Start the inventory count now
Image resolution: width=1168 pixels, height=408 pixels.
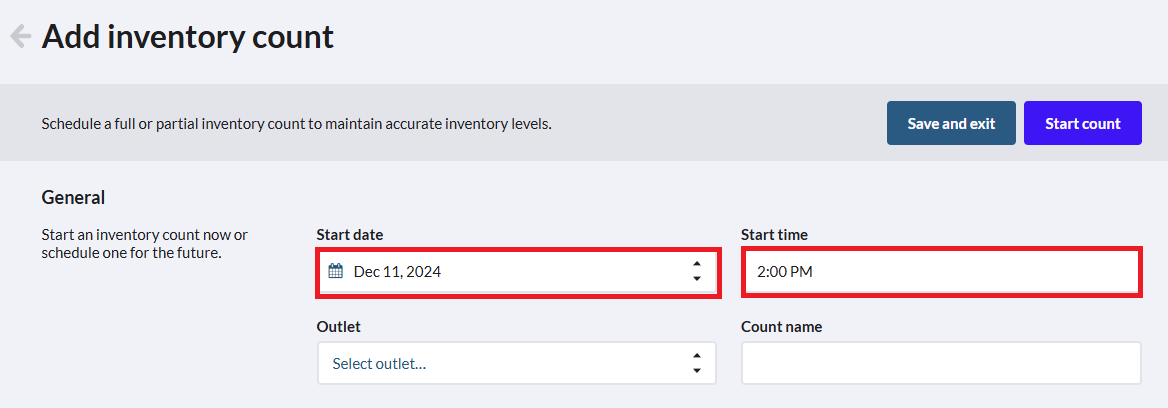tap(1082, 123)
